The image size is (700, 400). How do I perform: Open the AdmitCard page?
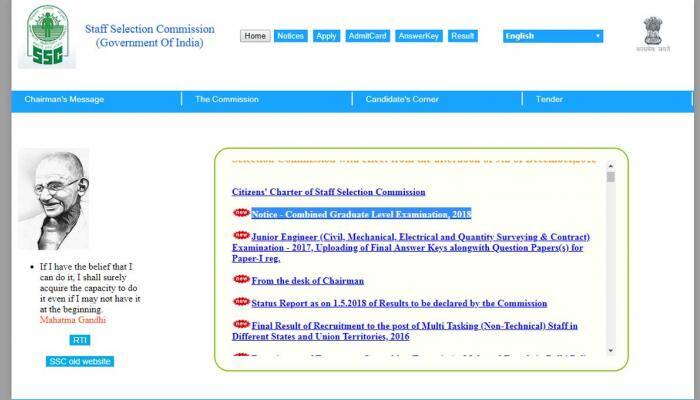pyautogui.click(x=367, y=36)
